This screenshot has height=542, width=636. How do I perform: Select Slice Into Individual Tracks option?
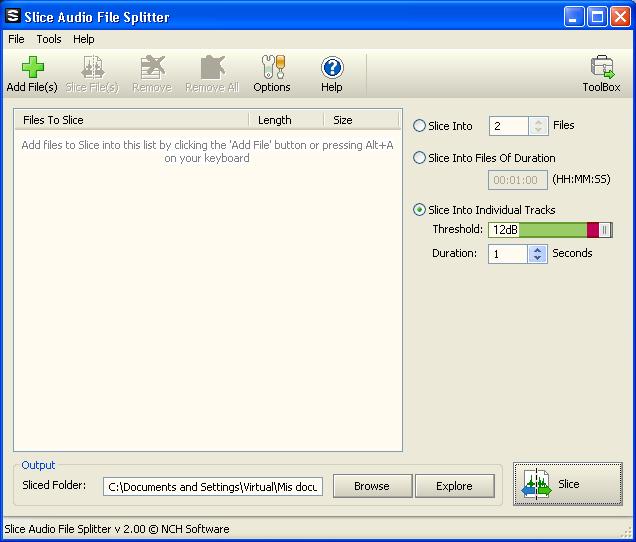pyautogui.click(x=419, y=210)
